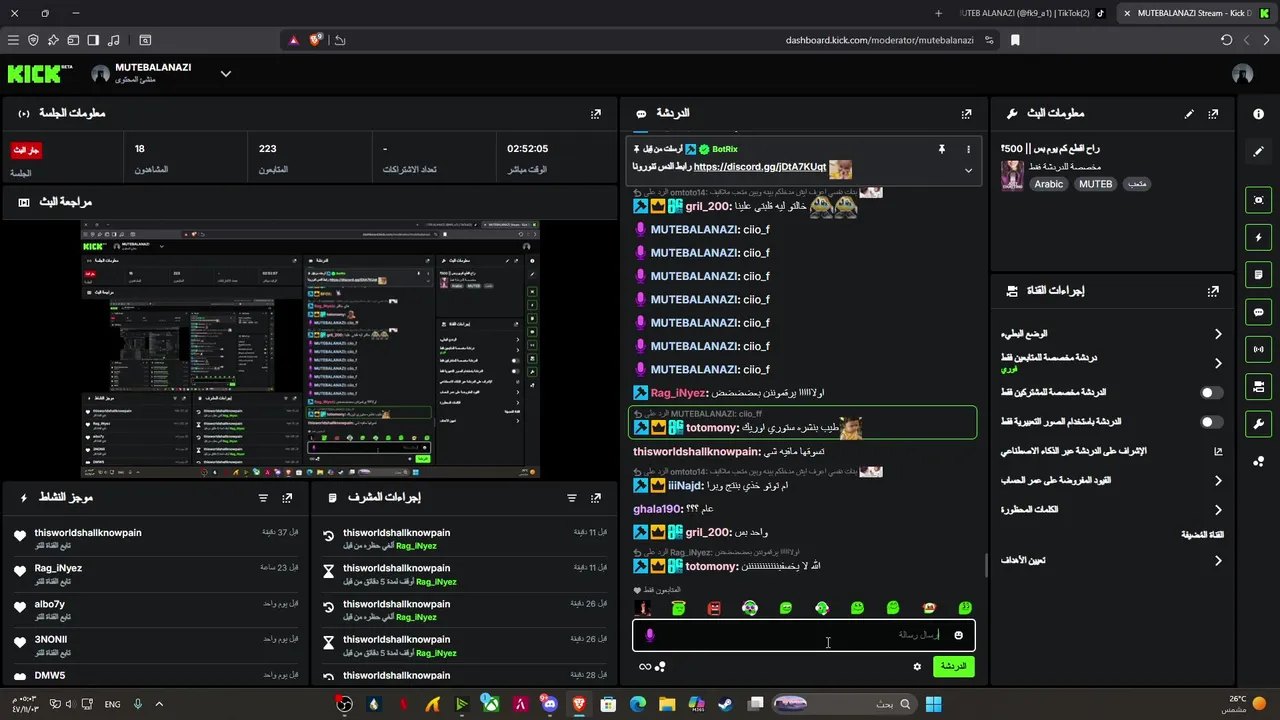Toggle subscribers-only chat switch
1280x720 pixels.
pos(1212,393)
